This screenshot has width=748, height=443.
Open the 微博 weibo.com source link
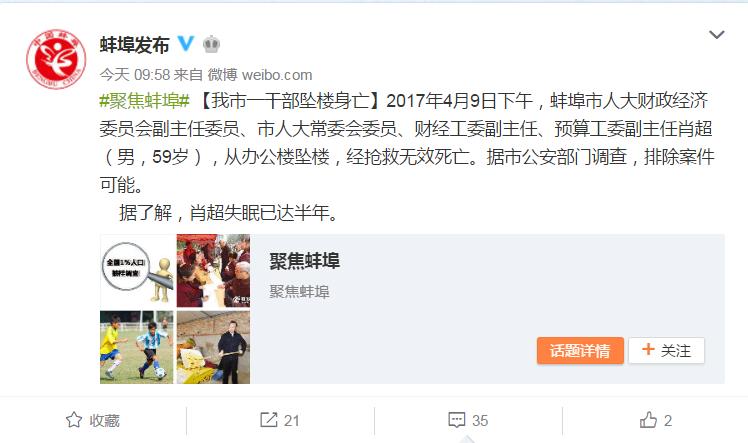pyautogui.click(x=260, y=75)
